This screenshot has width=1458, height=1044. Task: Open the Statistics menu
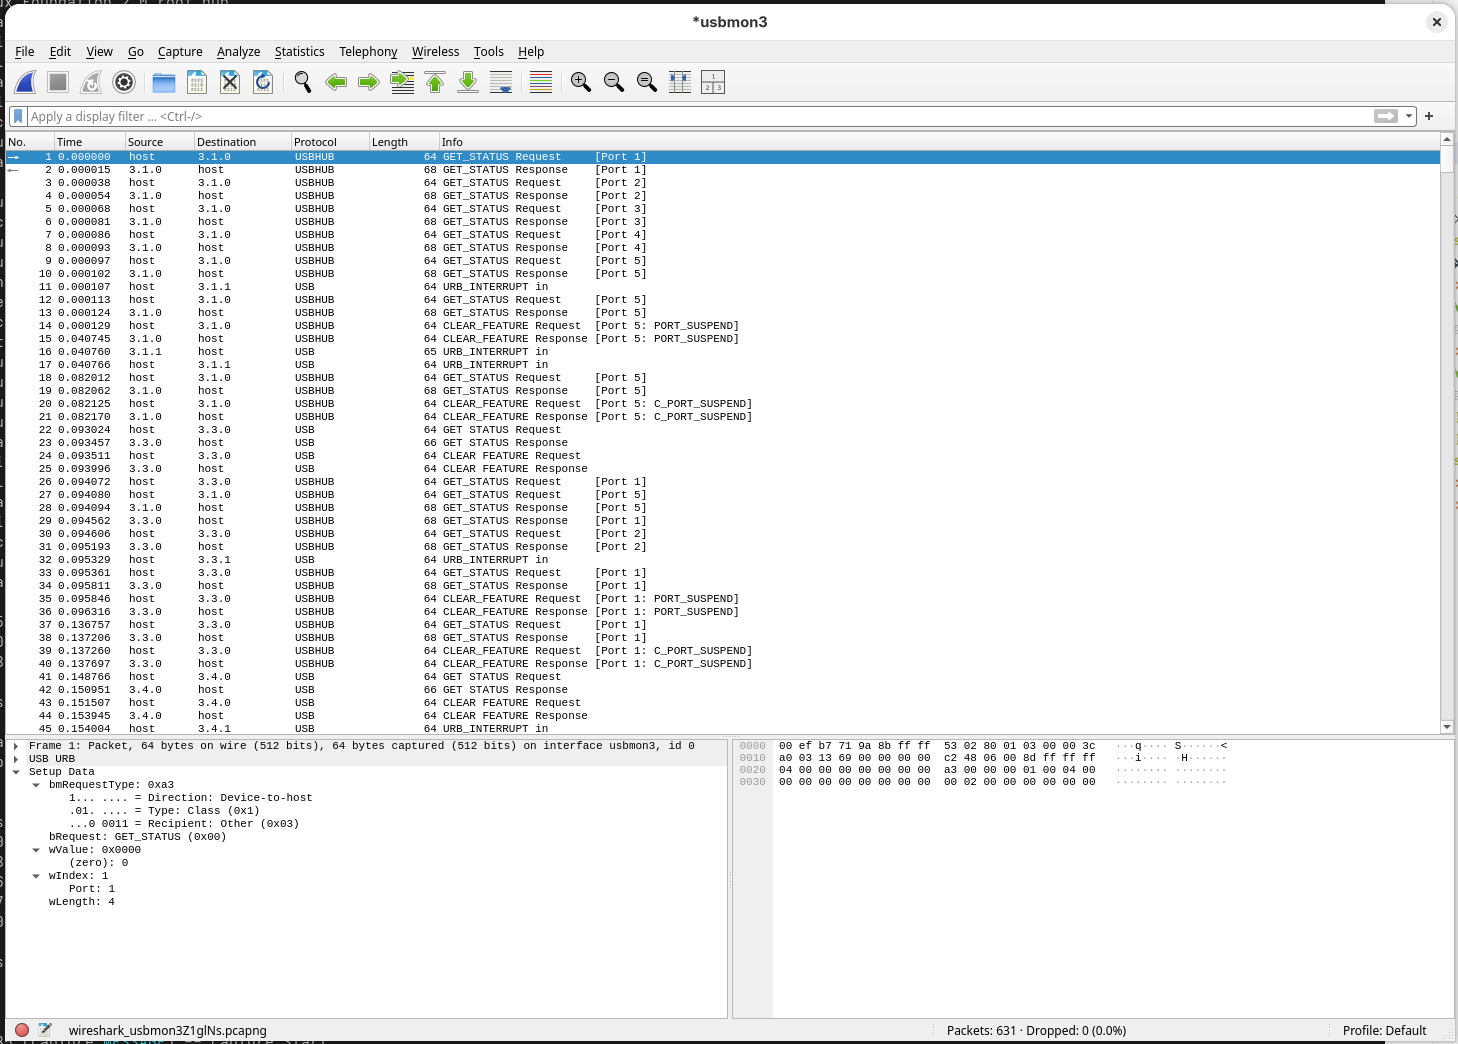point(299,51)
